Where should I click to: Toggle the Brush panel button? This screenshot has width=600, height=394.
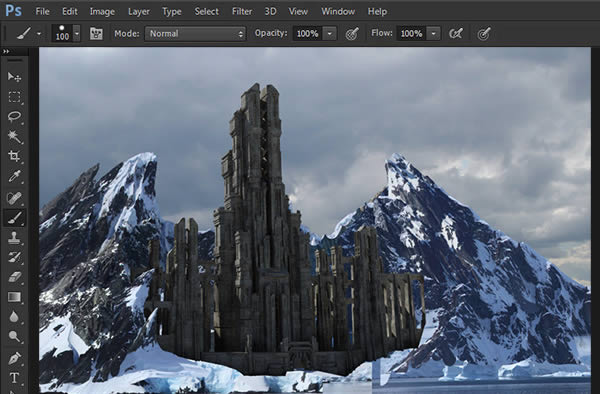click(96, 34)
